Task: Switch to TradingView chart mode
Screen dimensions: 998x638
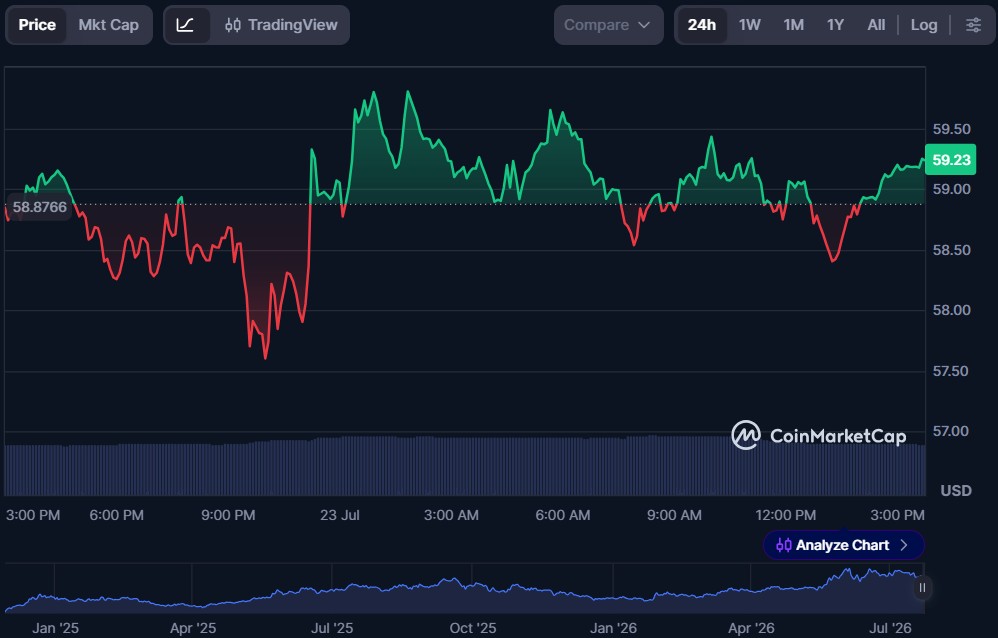Action: [x=281, y=25]
